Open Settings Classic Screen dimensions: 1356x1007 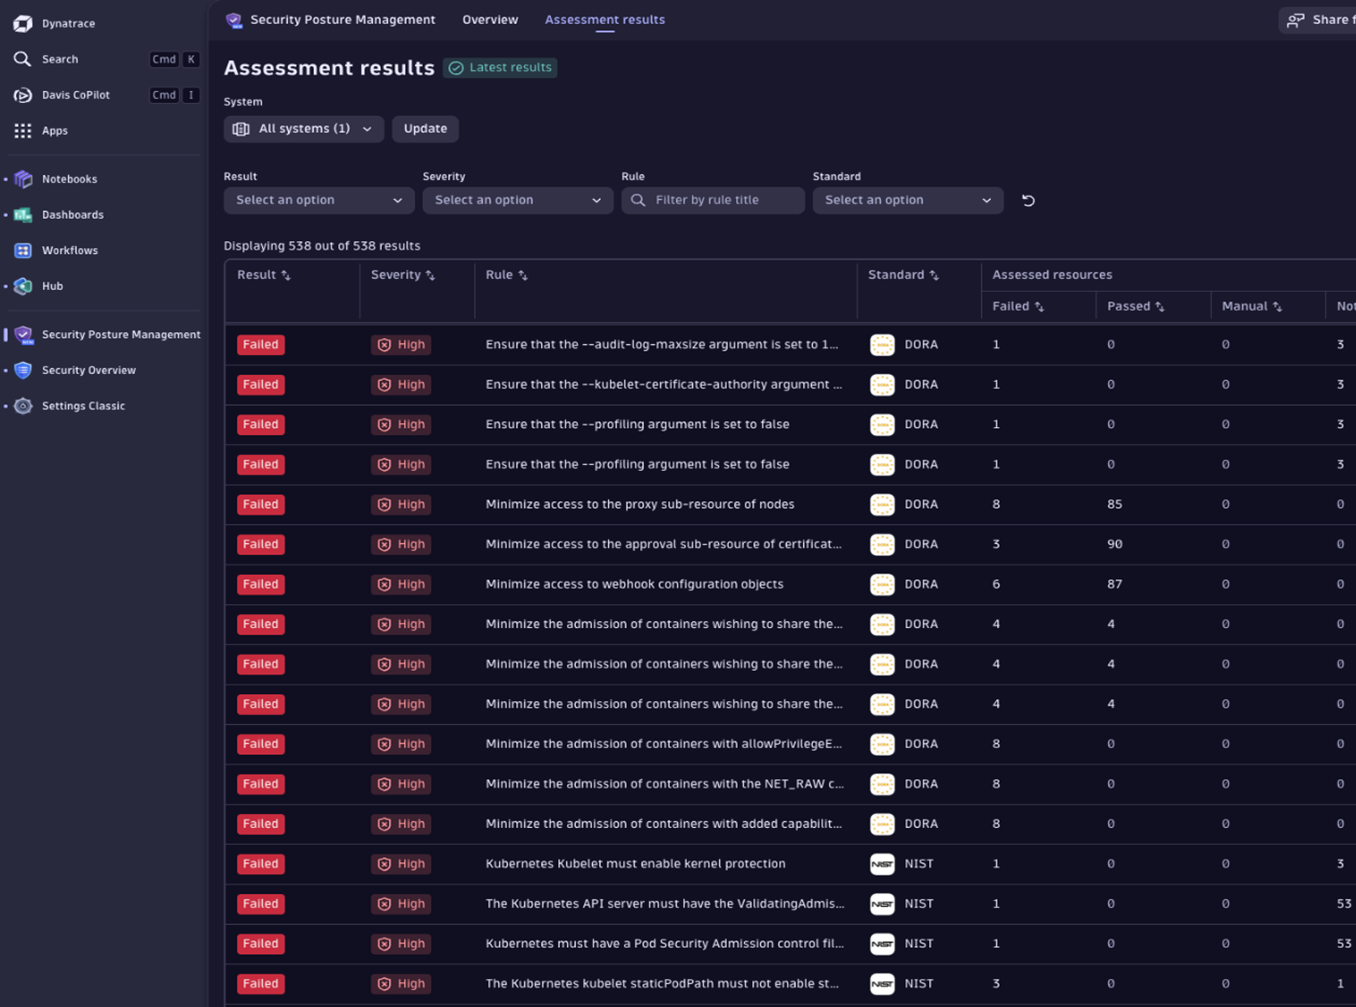(x=83, y=405)
